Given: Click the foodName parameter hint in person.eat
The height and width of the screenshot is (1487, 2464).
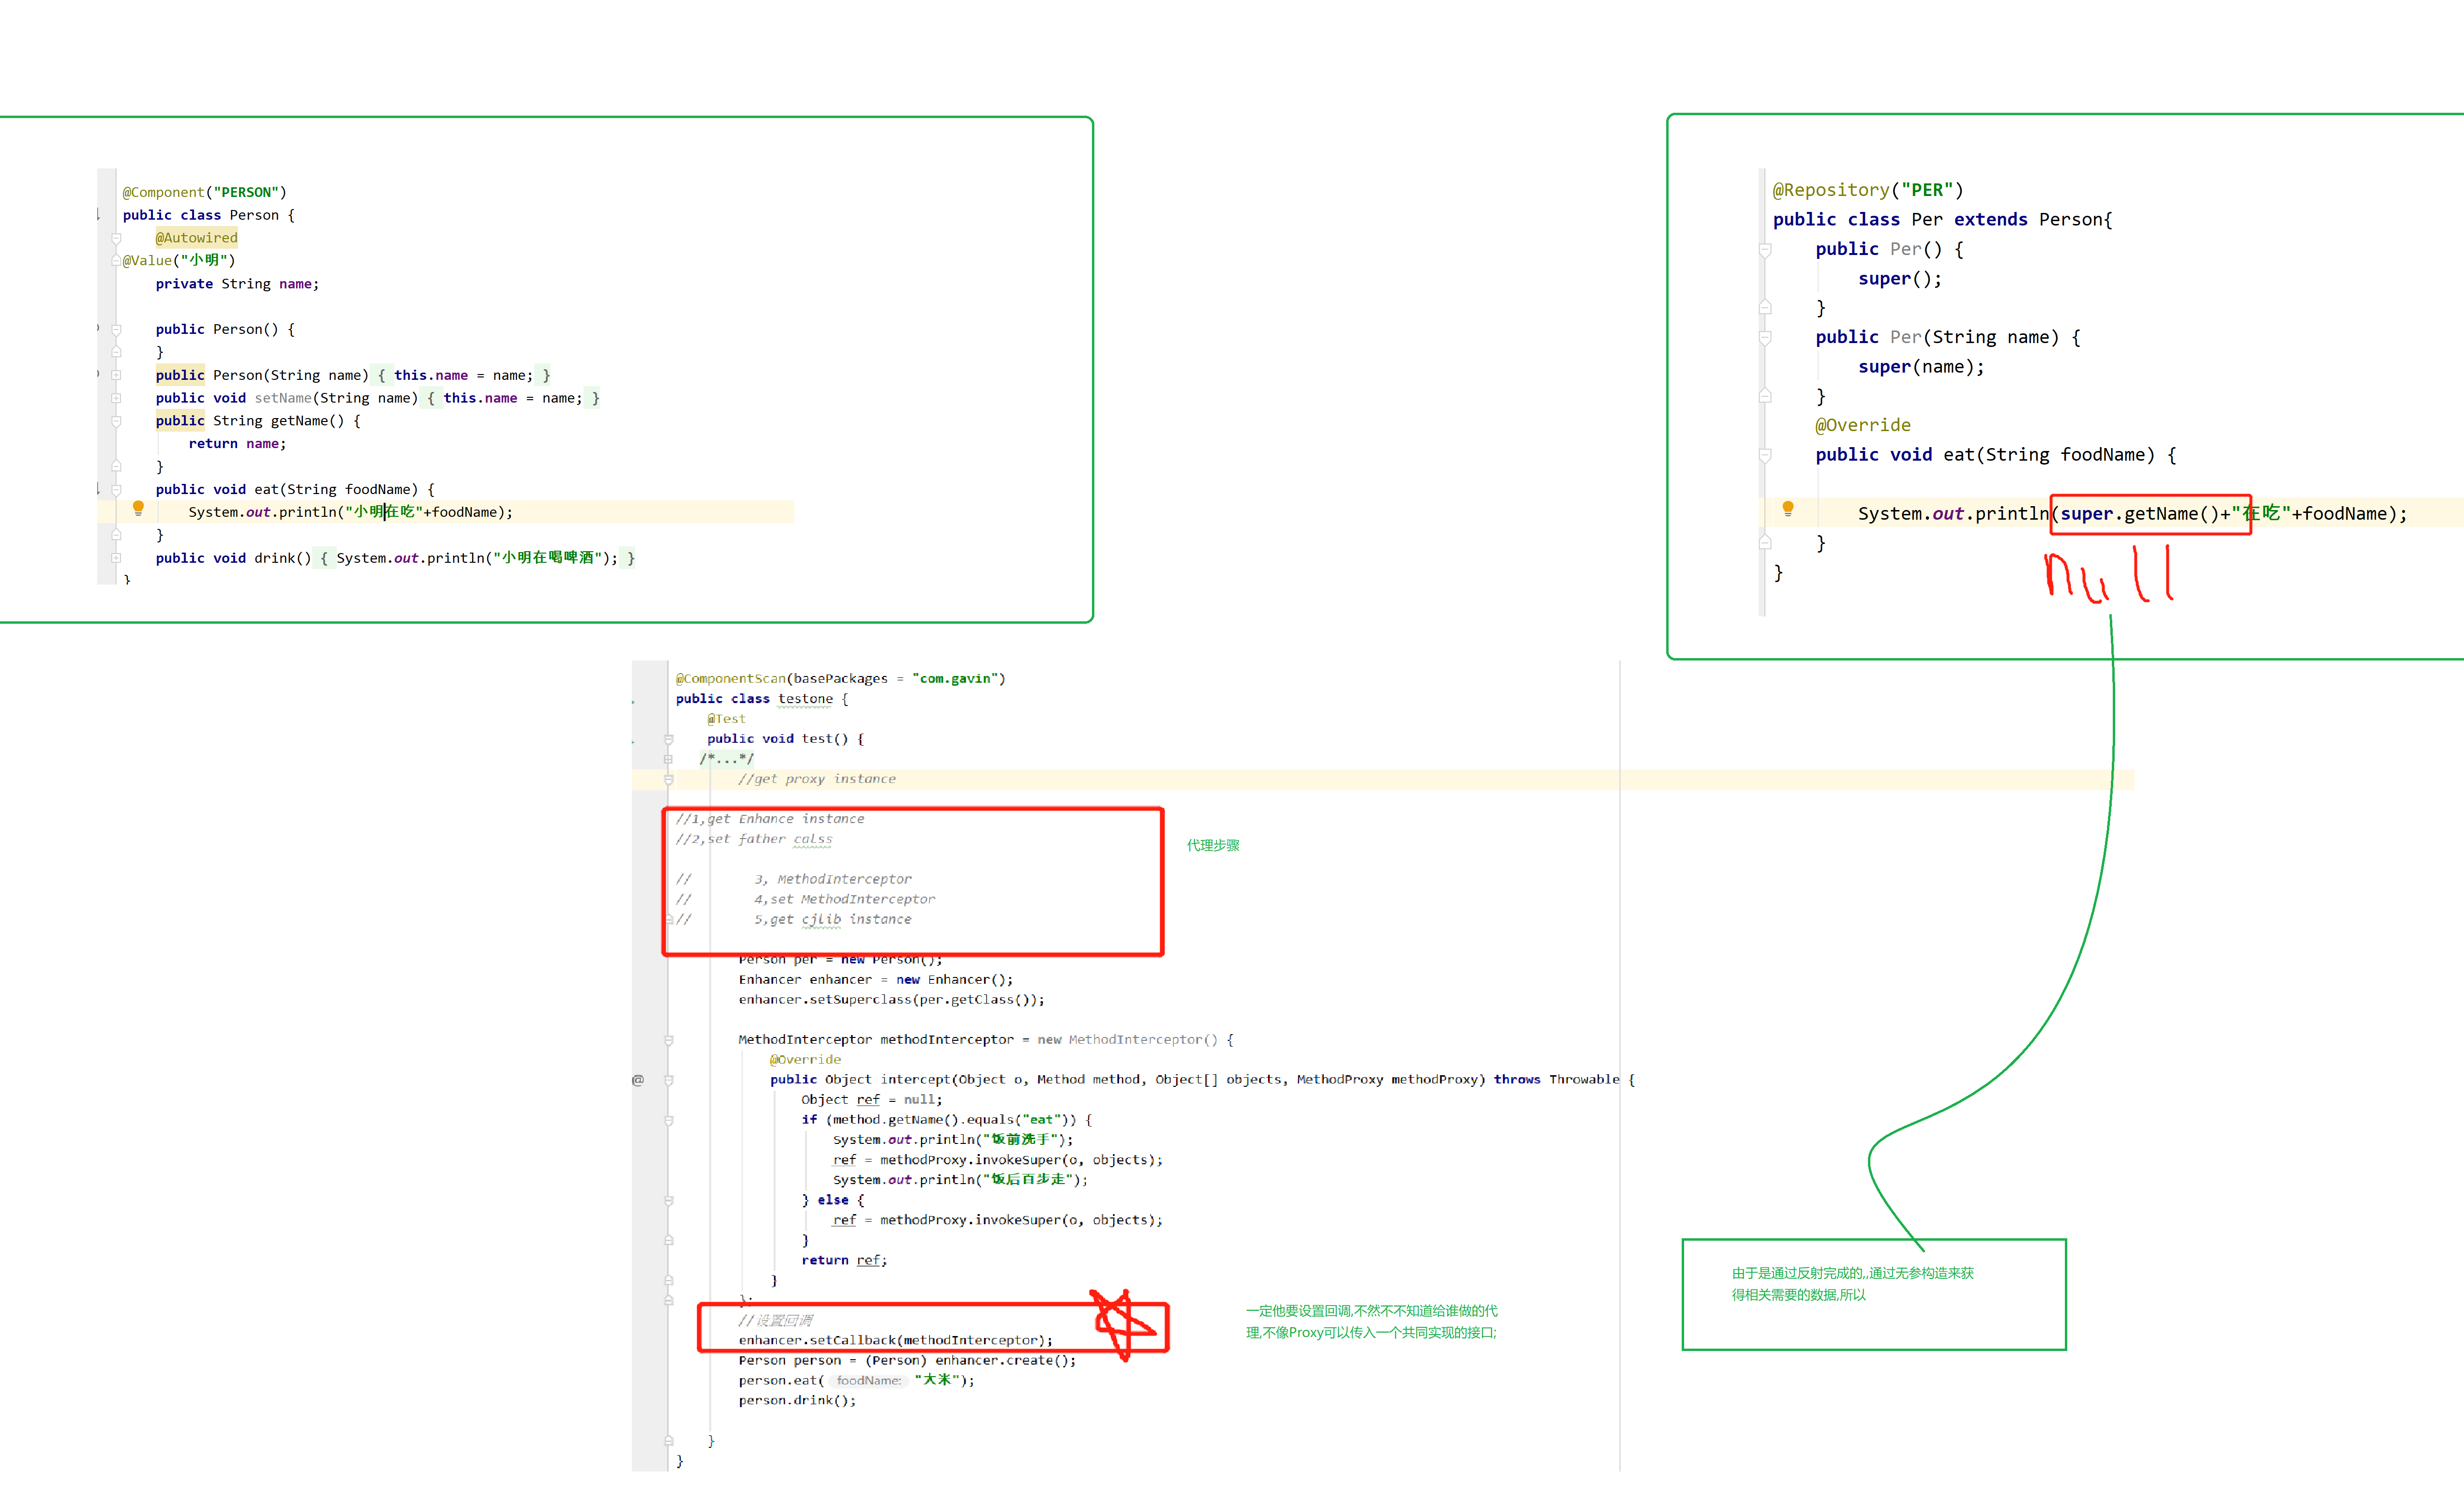Looking at the screenshot, I should (x=868, y=1381).
